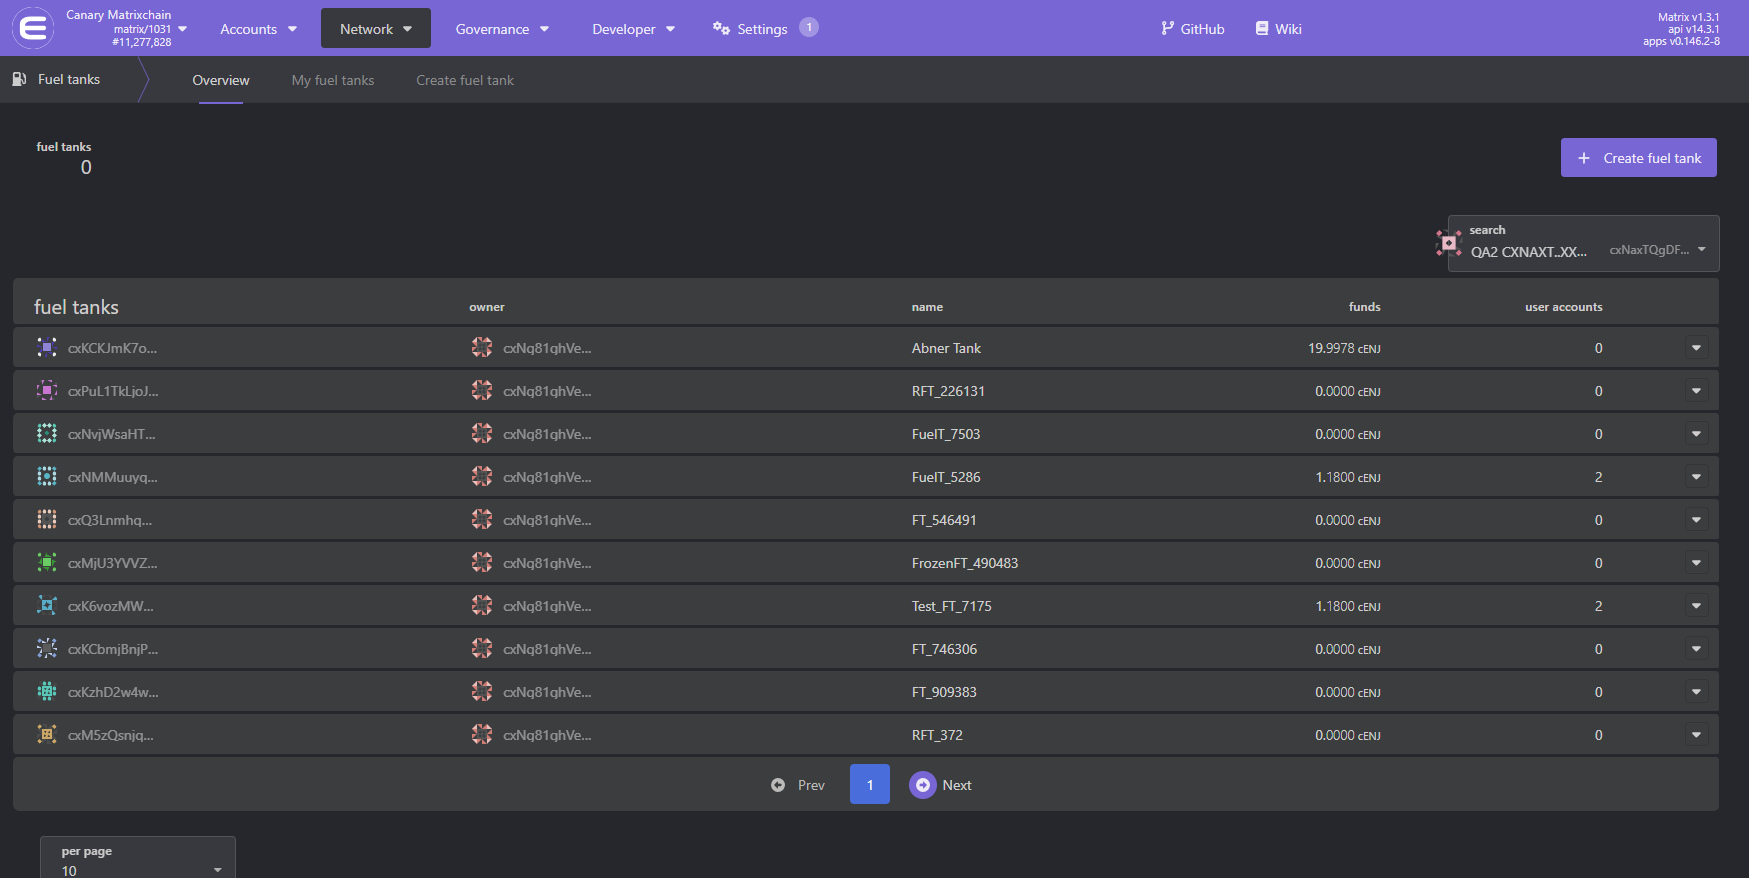The width and height of the screenshot is (1749, 878).
Task: Click the 19.9978 cENJ funds value
Action: [1344, 348]
